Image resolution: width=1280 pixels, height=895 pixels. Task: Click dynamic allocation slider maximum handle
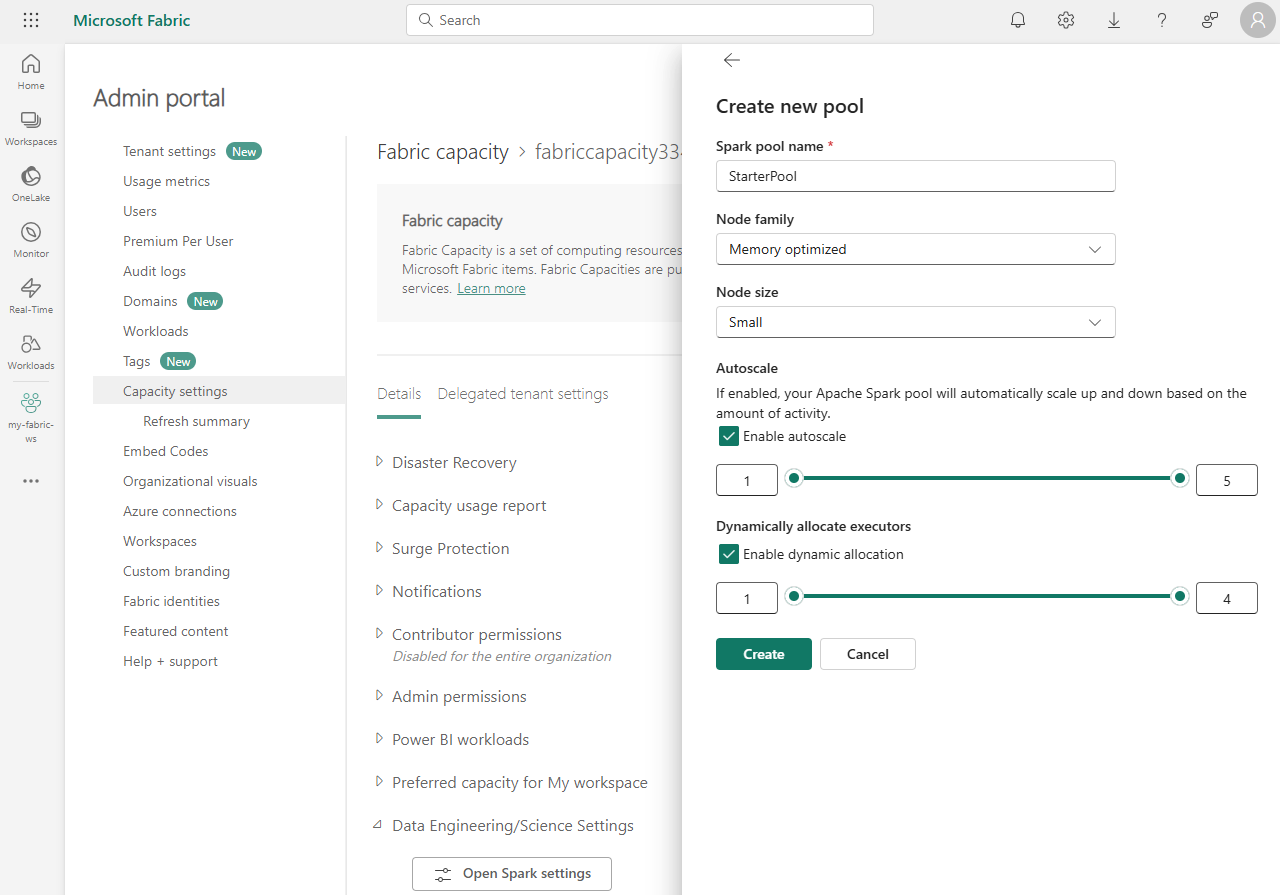click(x=1180, y=596)
